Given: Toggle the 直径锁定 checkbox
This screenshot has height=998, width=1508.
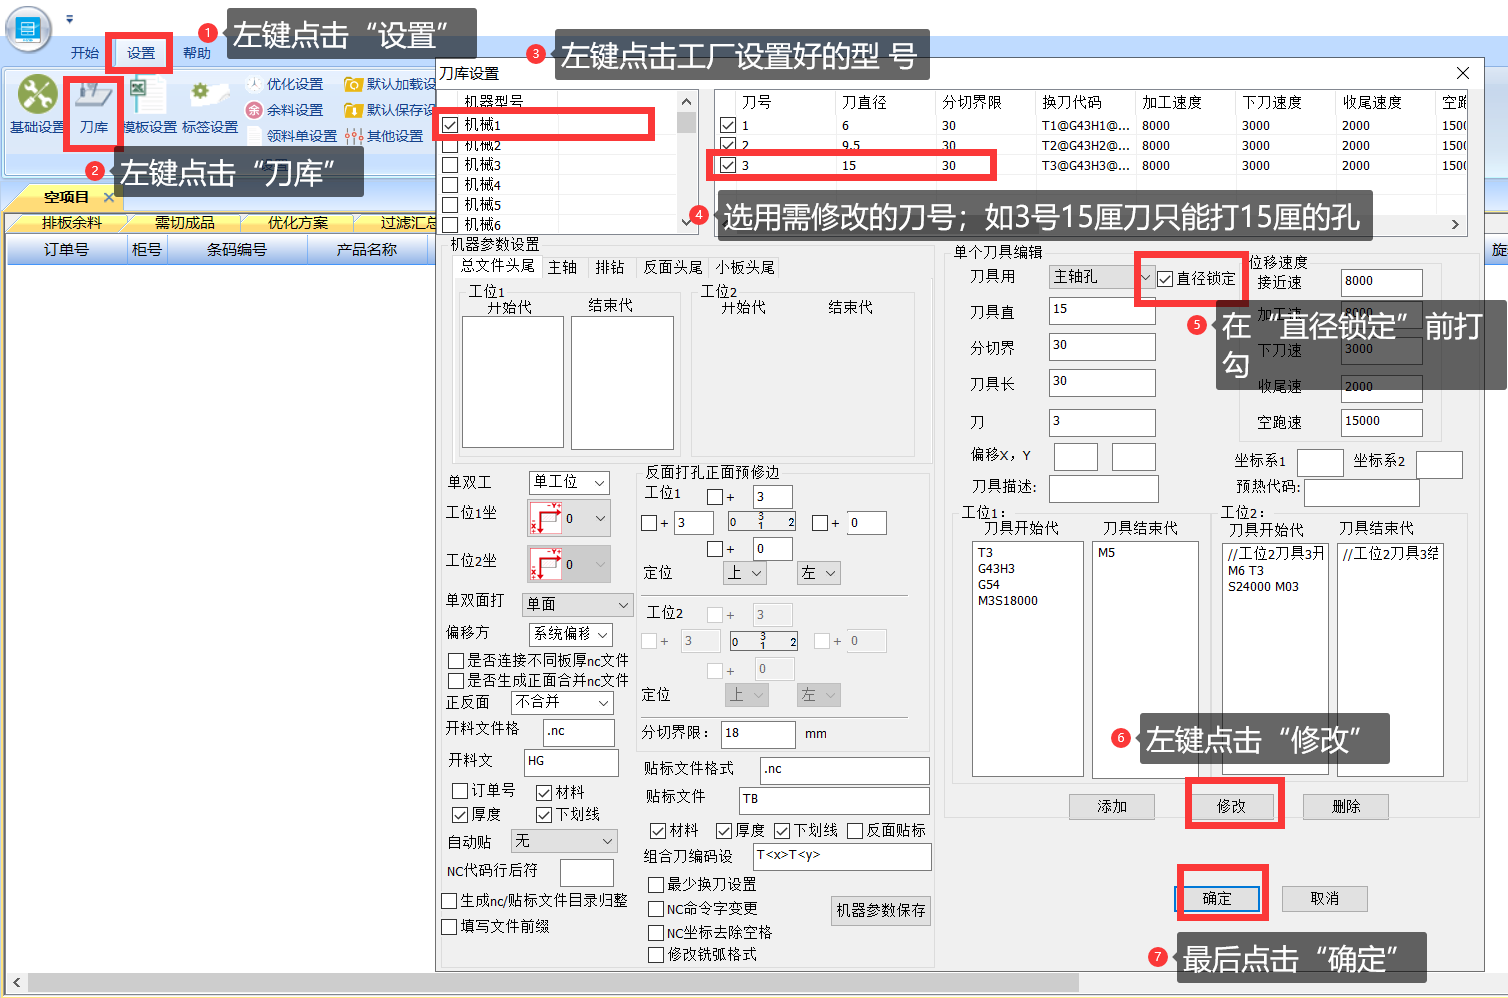Looking at the screenshot, I should coord(1165,279).
